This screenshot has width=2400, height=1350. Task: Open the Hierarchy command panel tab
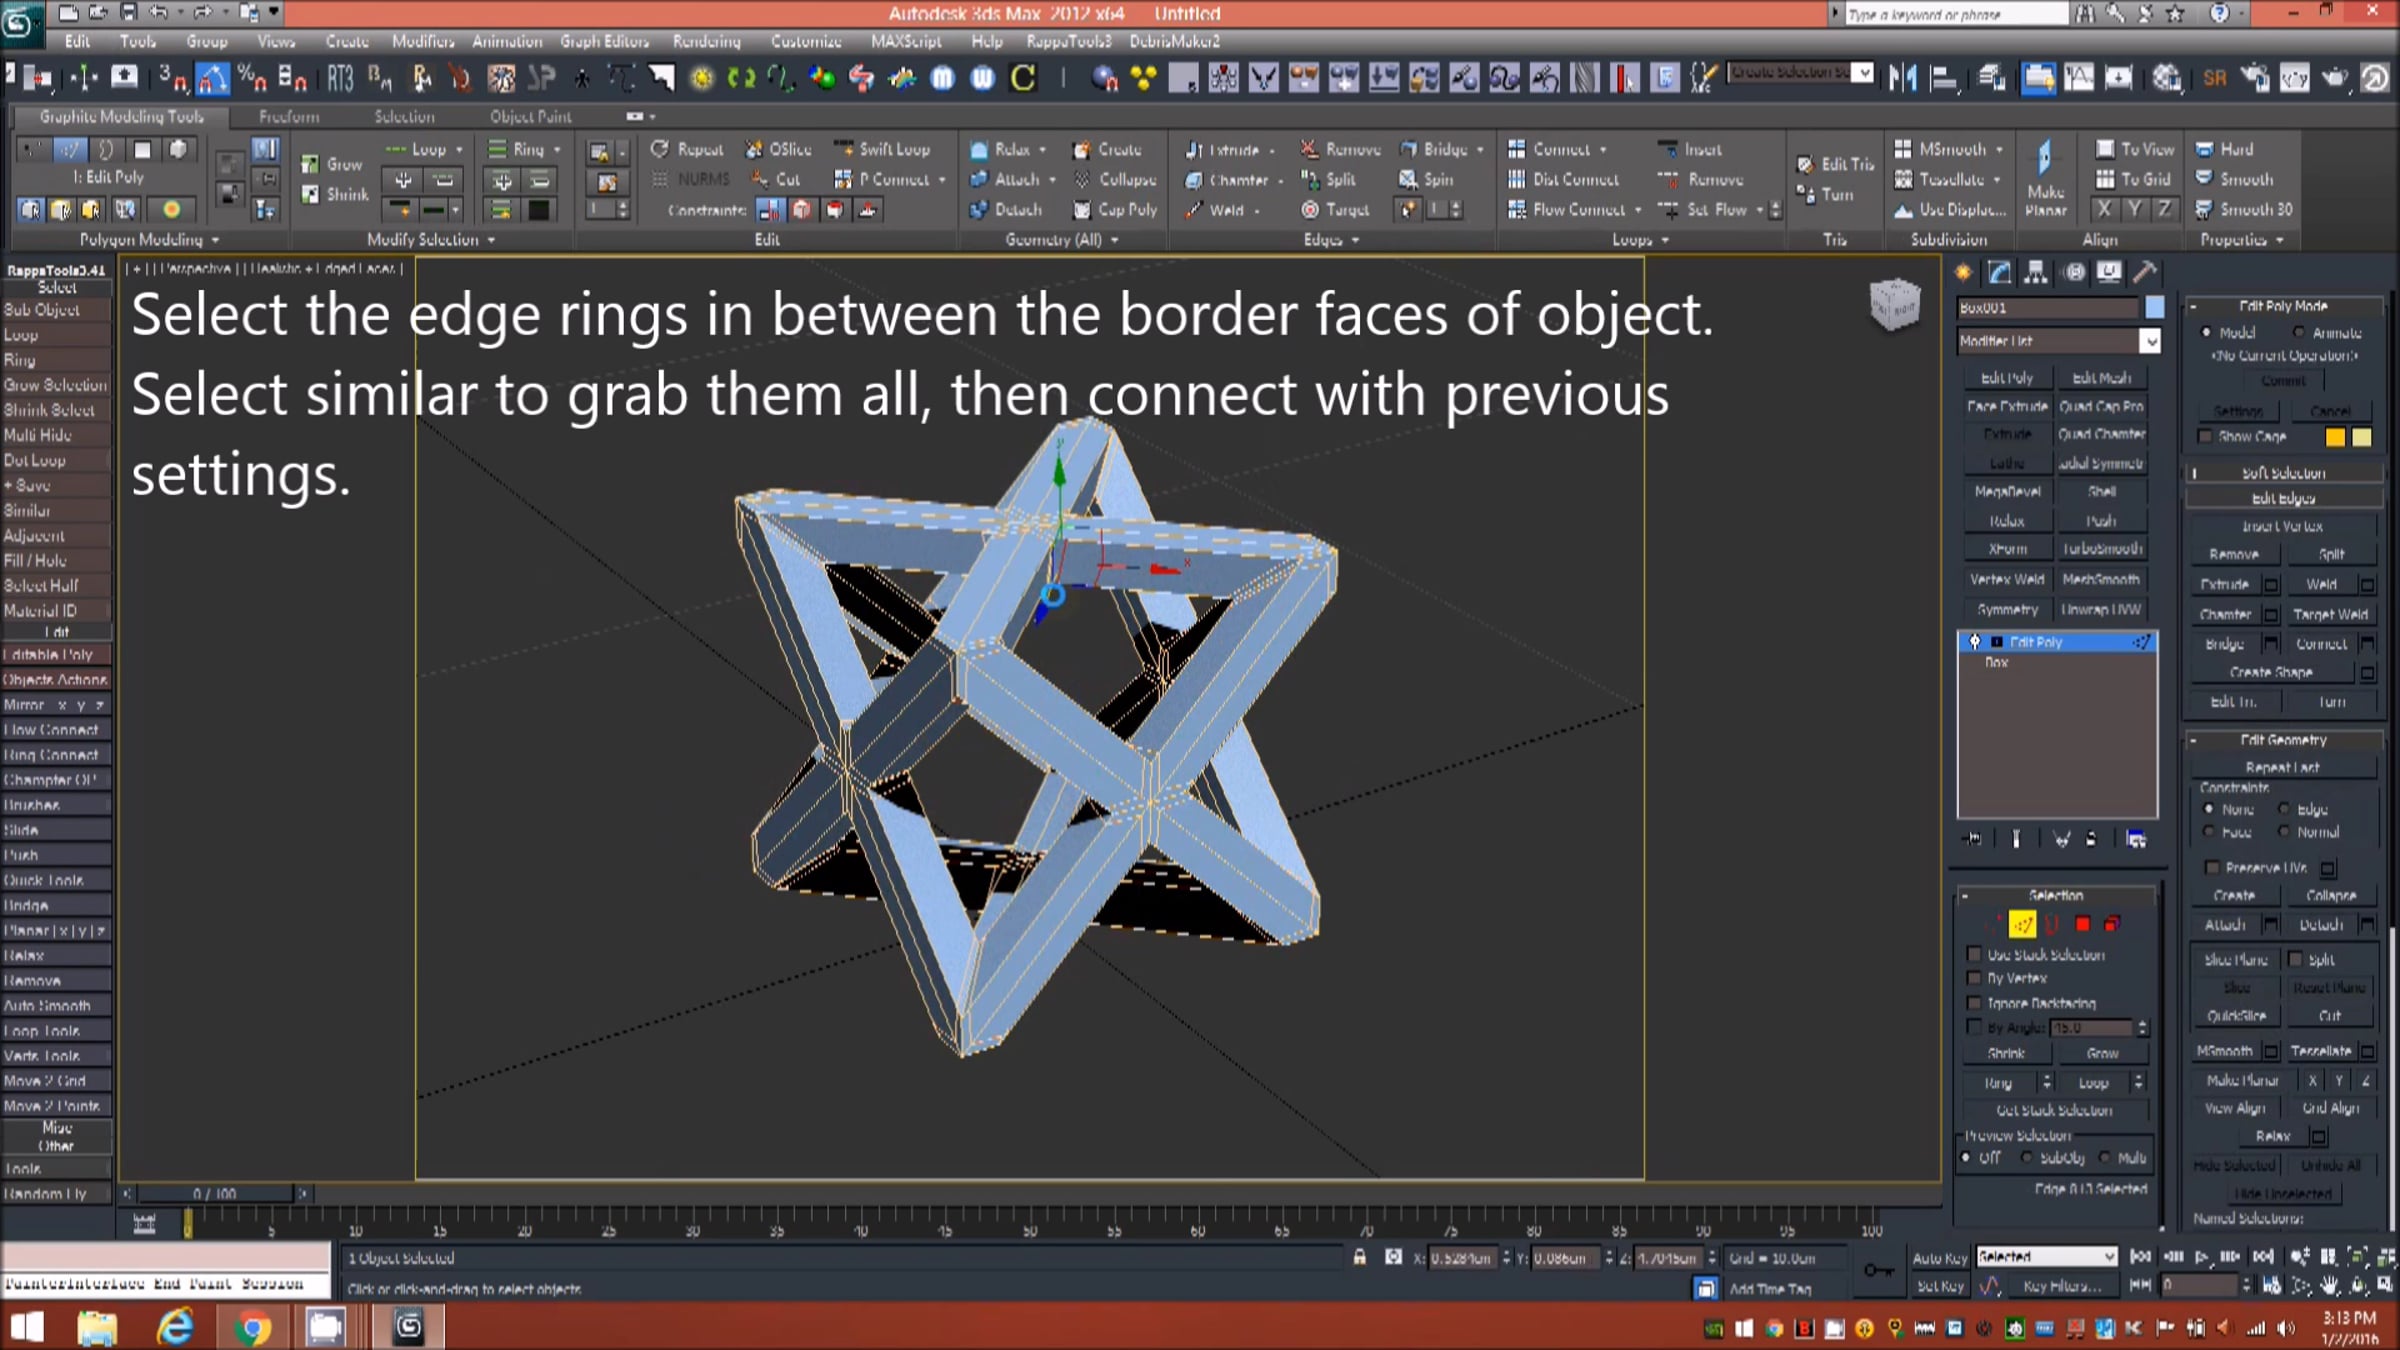pyautogui.click(x=2036, y=272)
